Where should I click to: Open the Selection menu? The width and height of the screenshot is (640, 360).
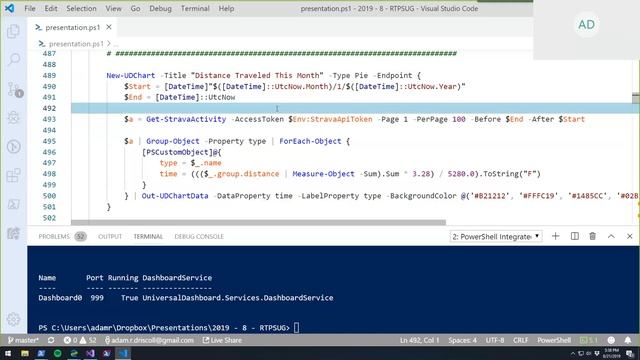click(x=81, y=8)
